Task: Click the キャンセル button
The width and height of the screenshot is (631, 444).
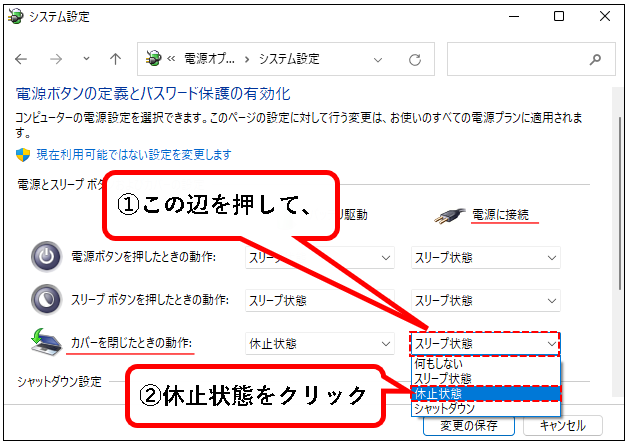Action: (563, 426)
